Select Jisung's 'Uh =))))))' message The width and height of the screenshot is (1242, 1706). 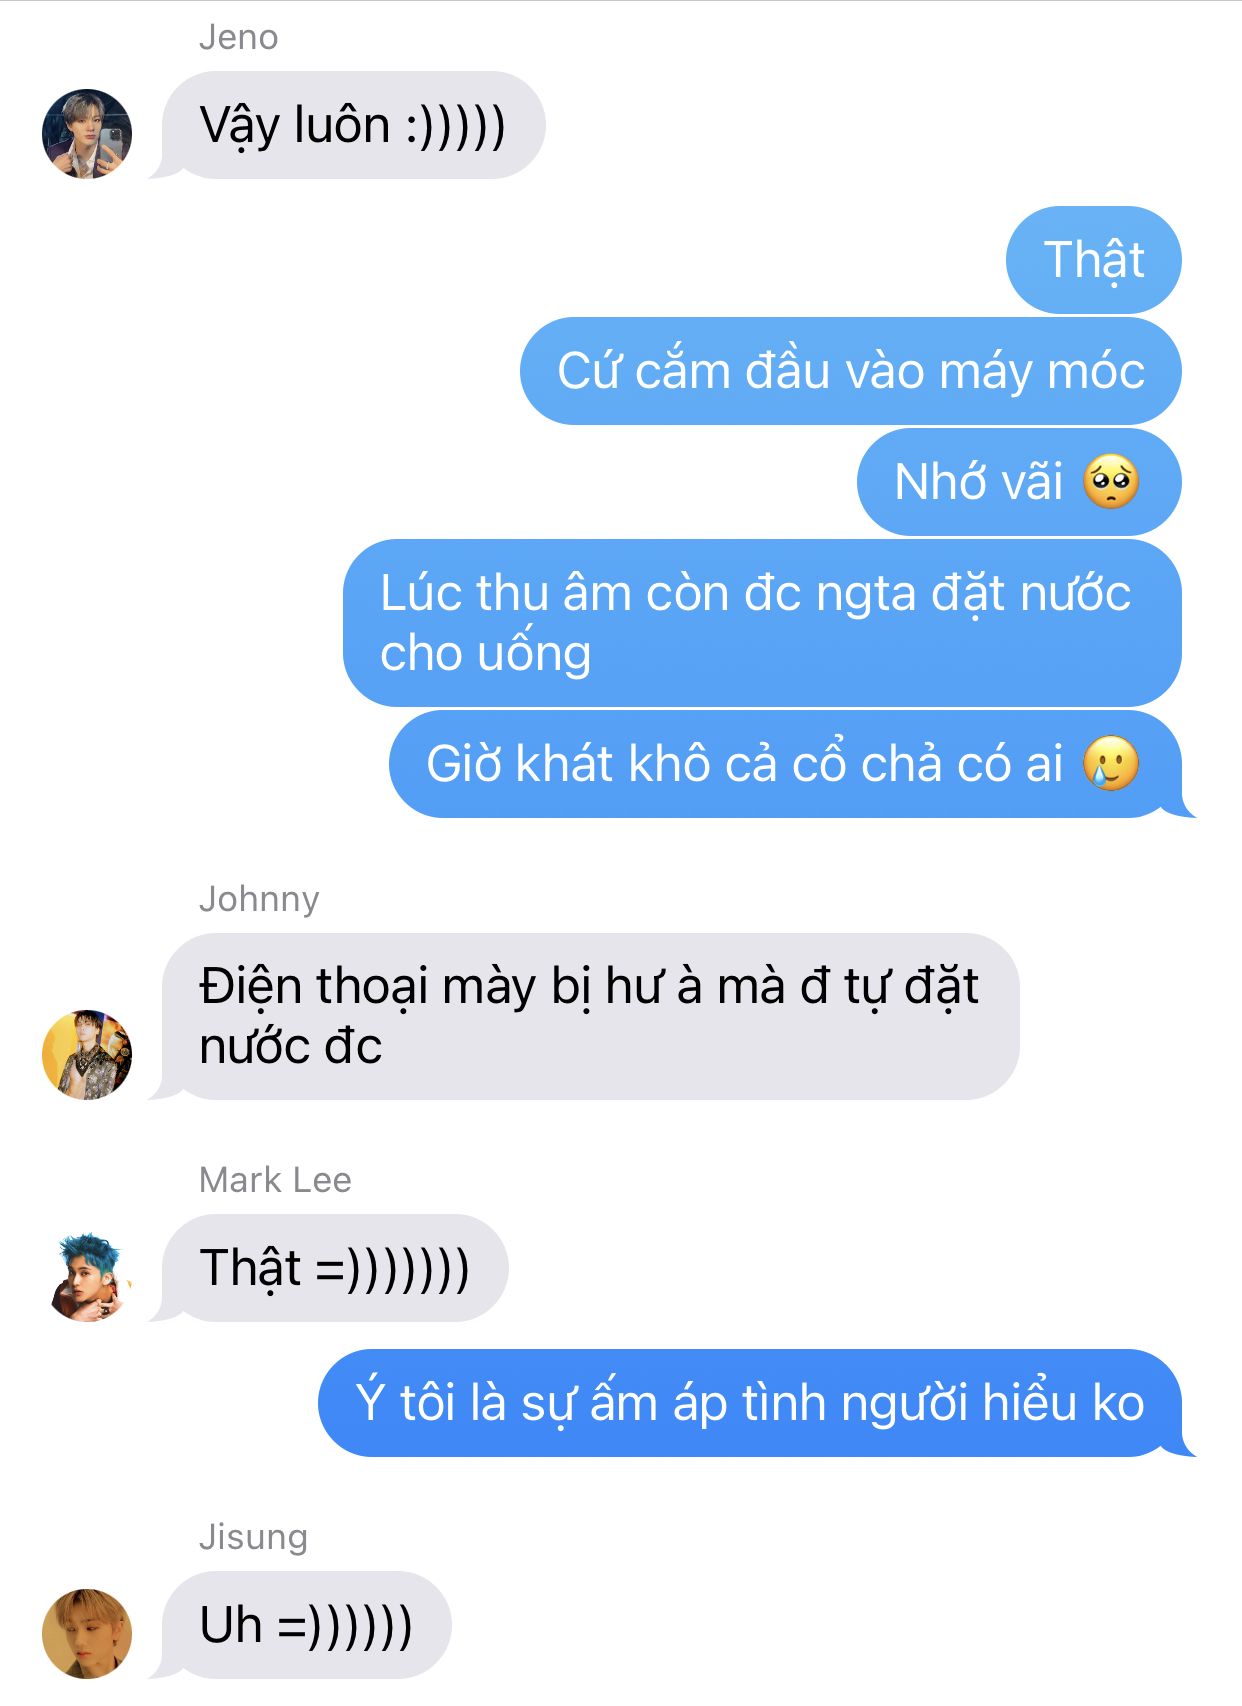306,1625
